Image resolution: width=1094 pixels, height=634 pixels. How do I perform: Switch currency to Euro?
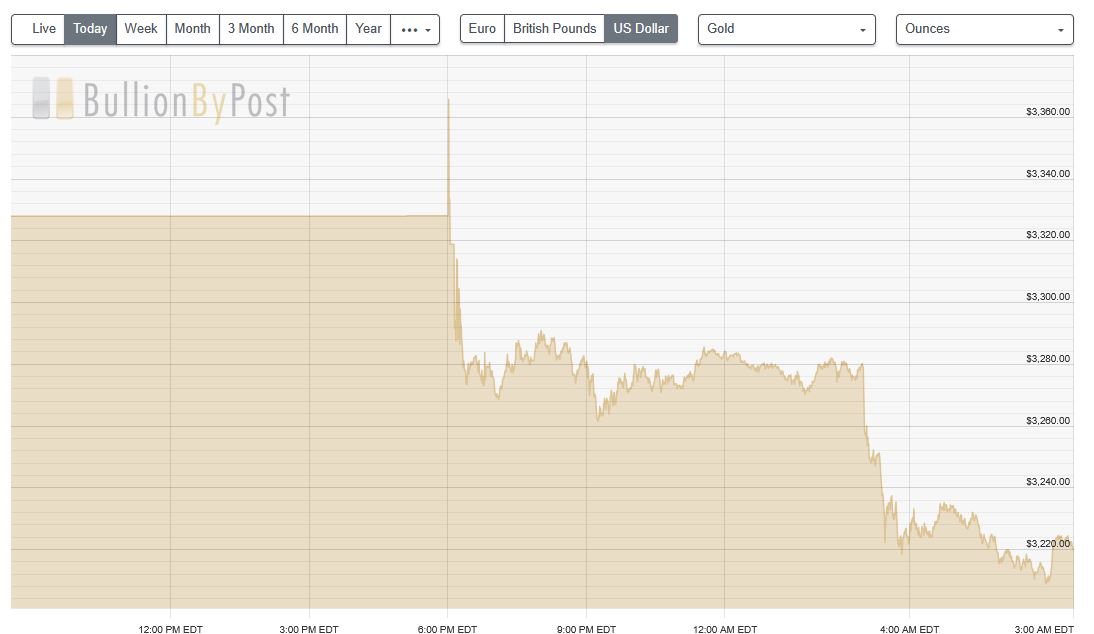(482, 29)
